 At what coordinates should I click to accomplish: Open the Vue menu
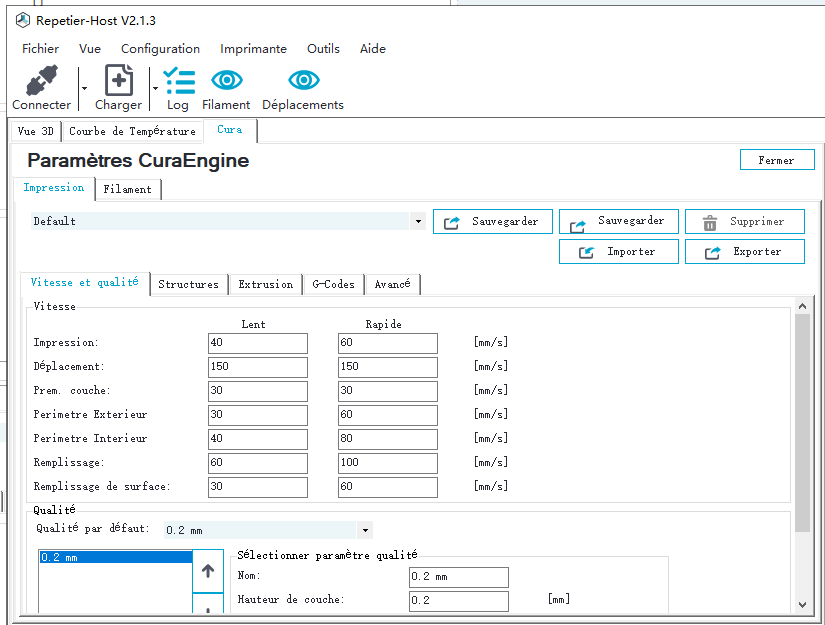(90, 49)
